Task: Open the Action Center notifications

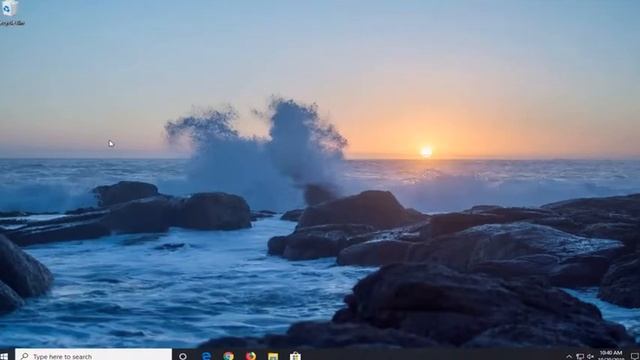Action: 634,357
